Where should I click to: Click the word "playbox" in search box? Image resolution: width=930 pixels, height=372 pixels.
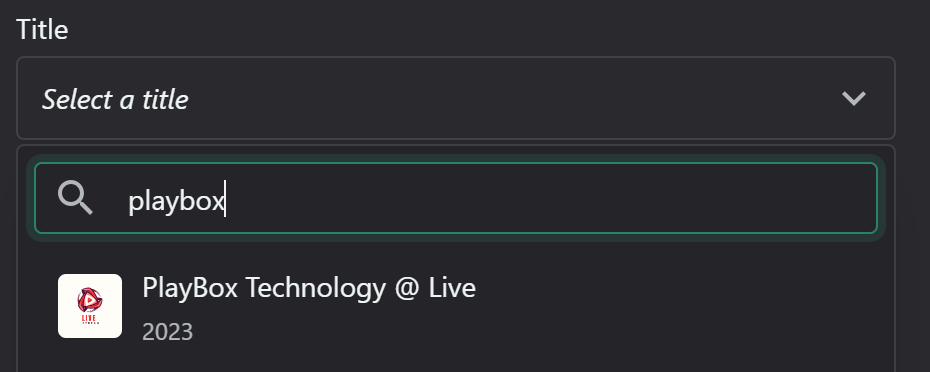pyautogui.click(x=176, y=201)
